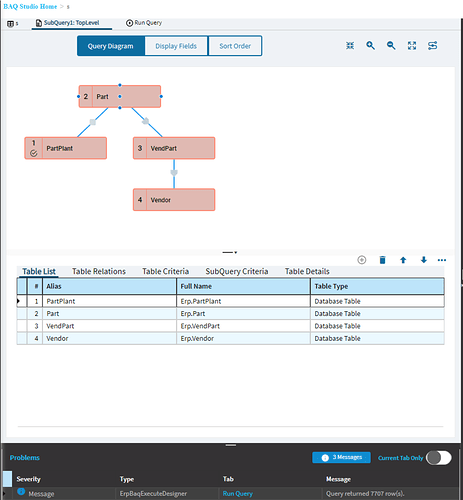Follow the Run Query link in Problems

click(x=238, y=494)
